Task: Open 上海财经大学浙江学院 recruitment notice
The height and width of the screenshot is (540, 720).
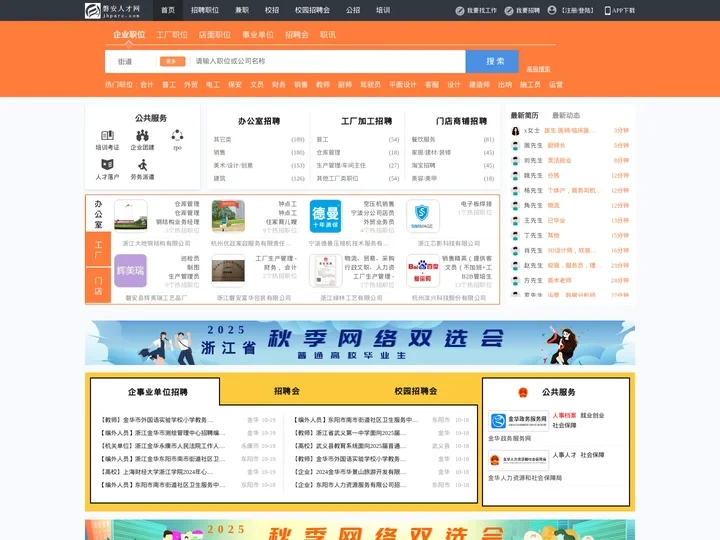Action: [x=157, y=472]
